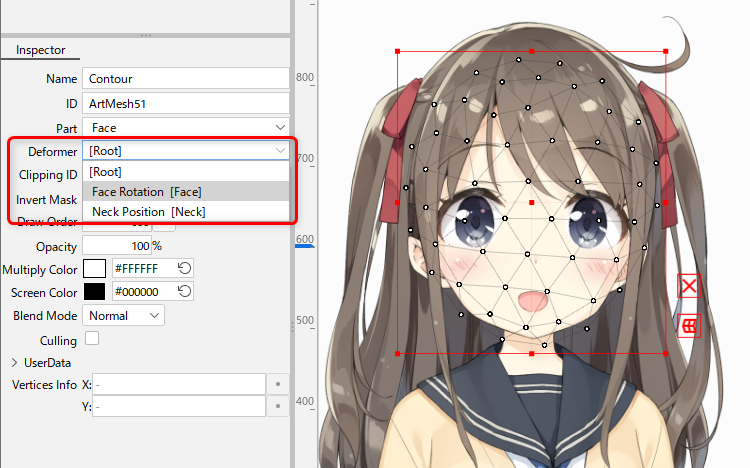Click the blue marker on the vertical ruler

click(x=305, y=246)
